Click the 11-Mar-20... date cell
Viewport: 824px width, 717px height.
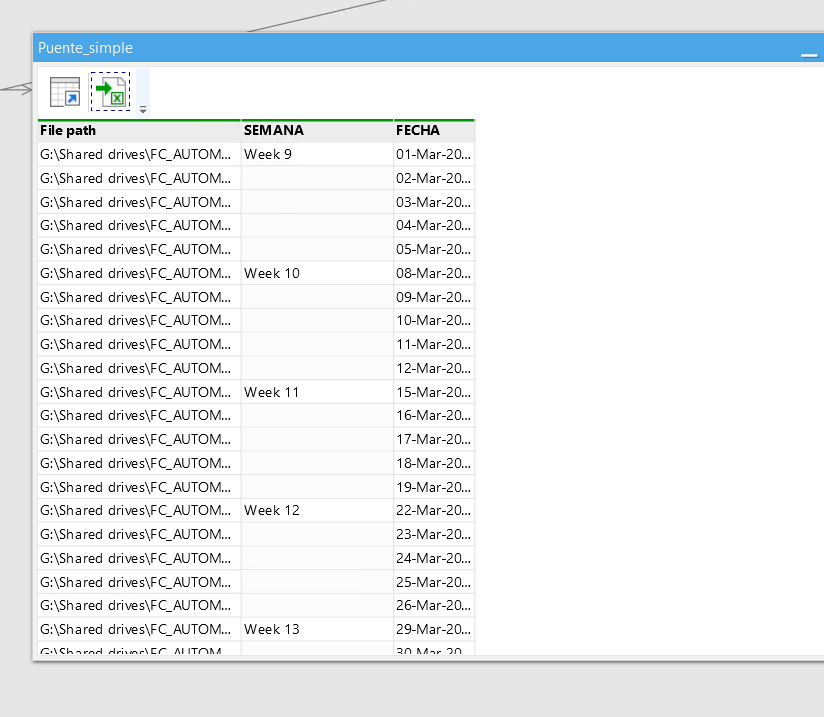coord(434,344)
